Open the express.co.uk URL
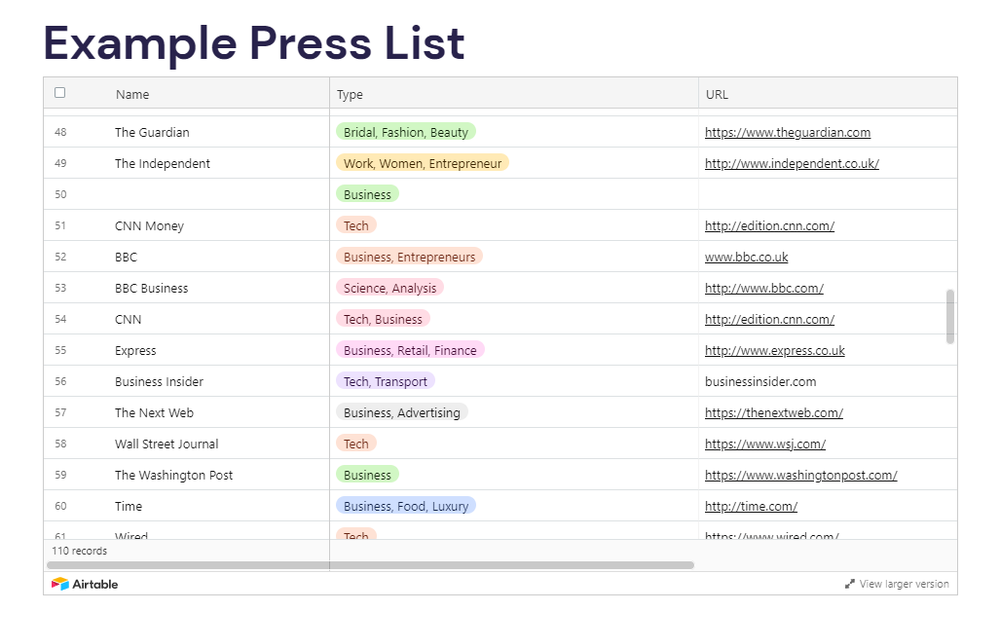The width and height of the screenshot is (1000, 630). (x=775, y=351)
